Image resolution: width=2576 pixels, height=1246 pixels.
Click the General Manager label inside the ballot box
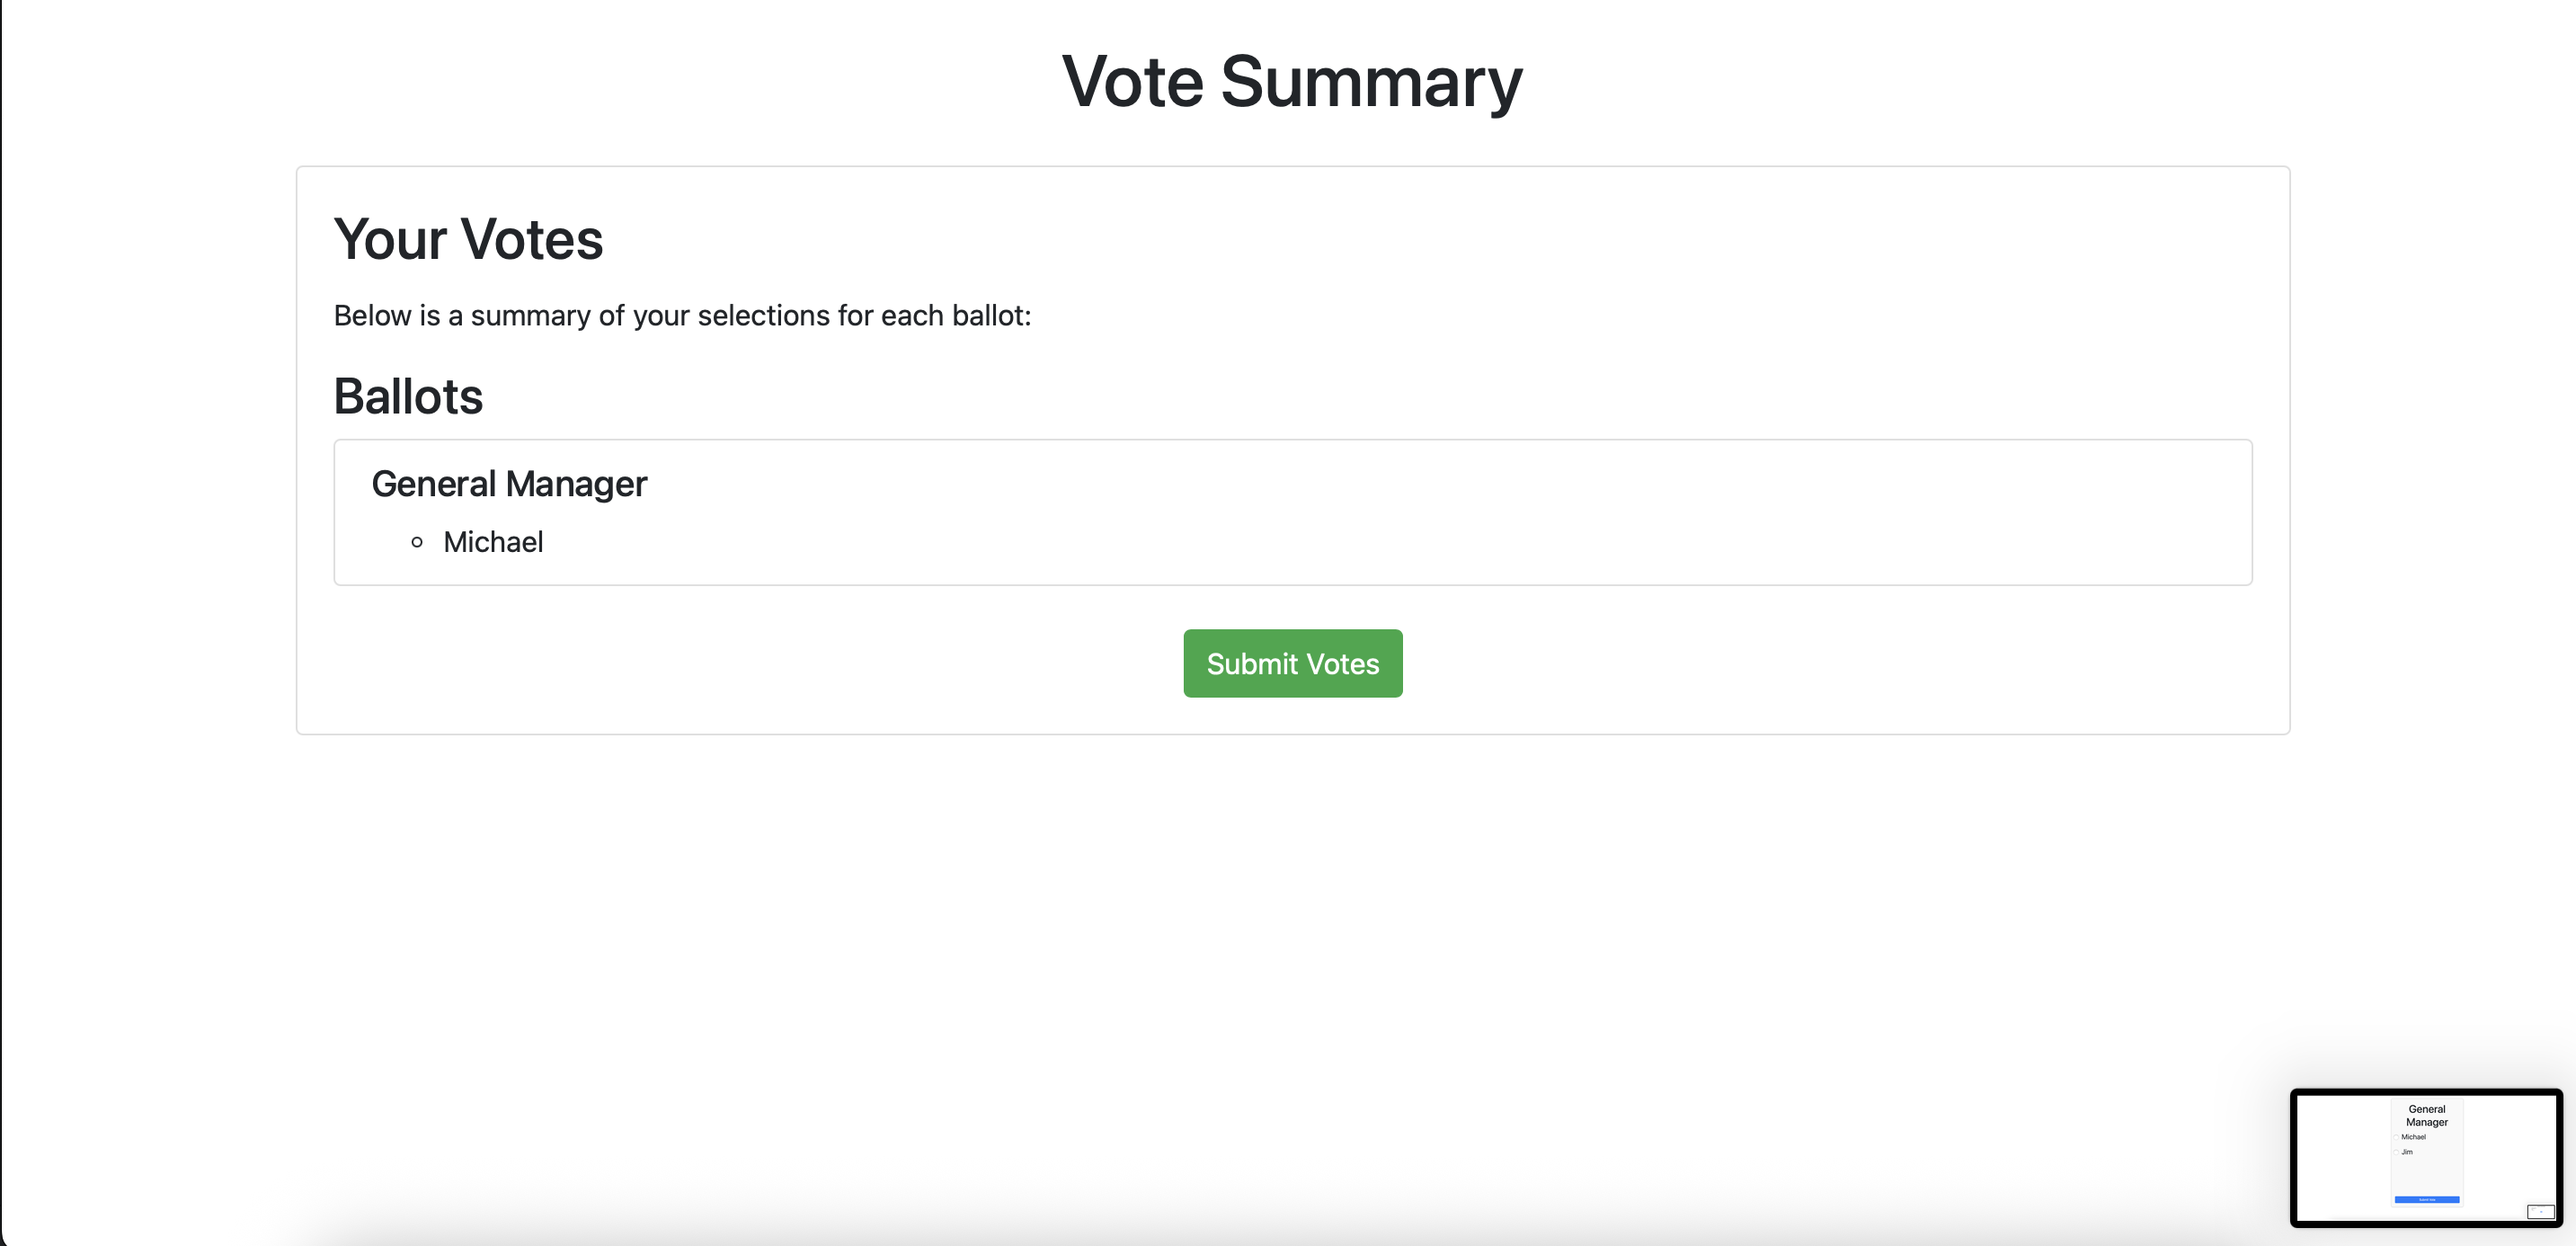point(509,483)
